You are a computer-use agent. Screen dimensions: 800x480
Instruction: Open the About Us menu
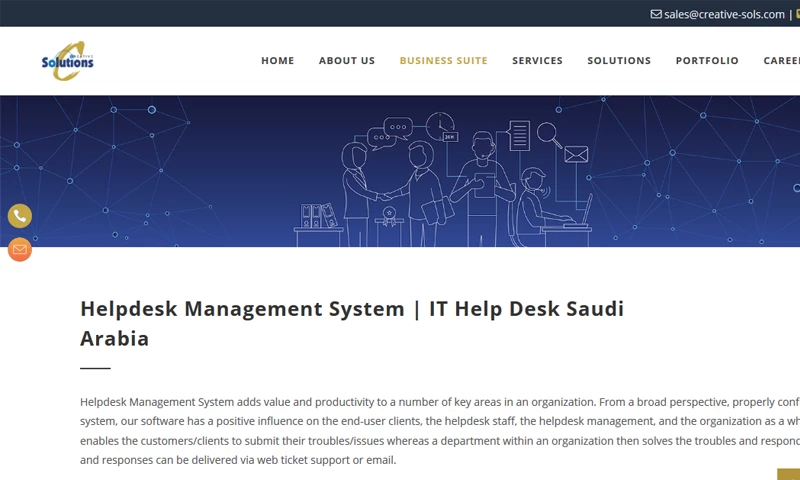[x=347, y=61]
